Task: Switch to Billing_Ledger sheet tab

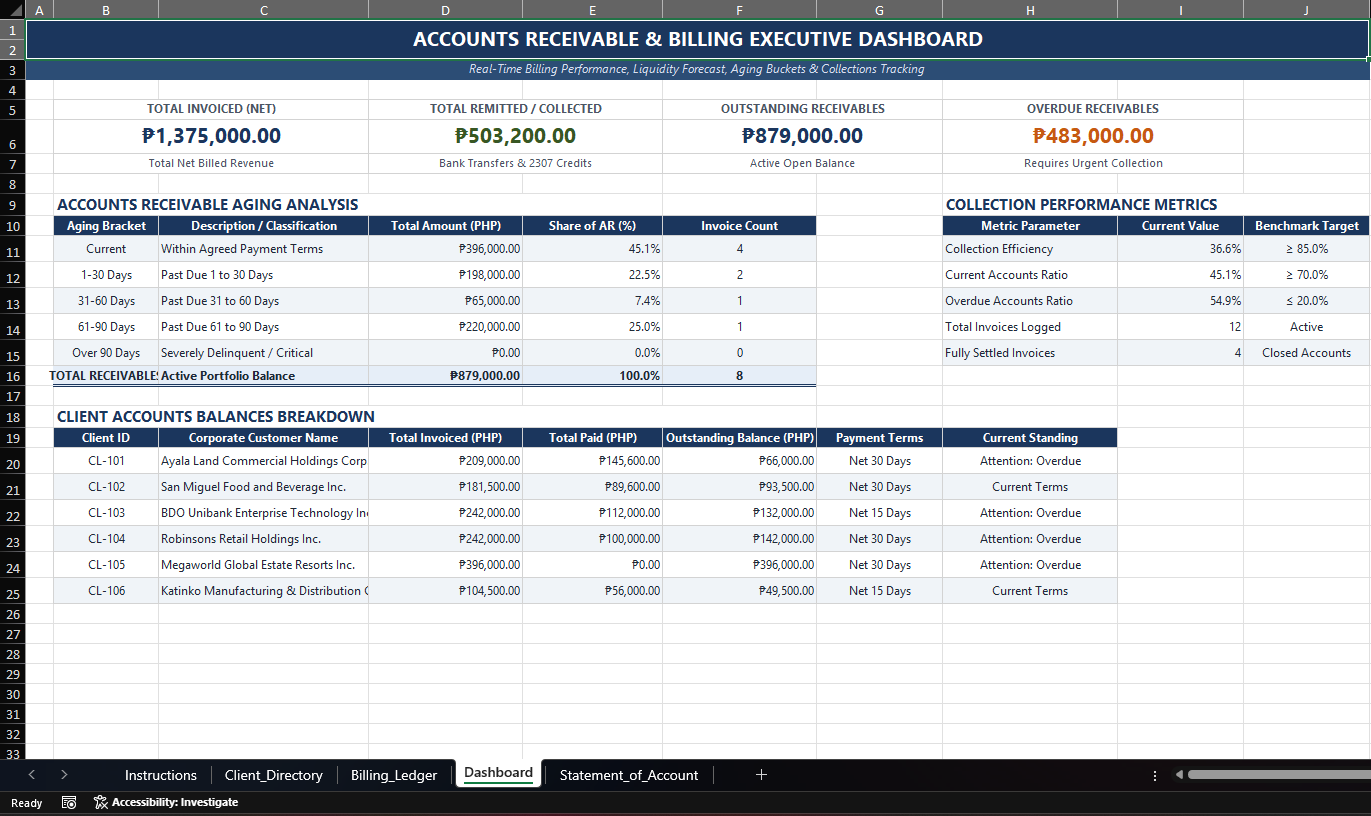Action: [394, 775]
